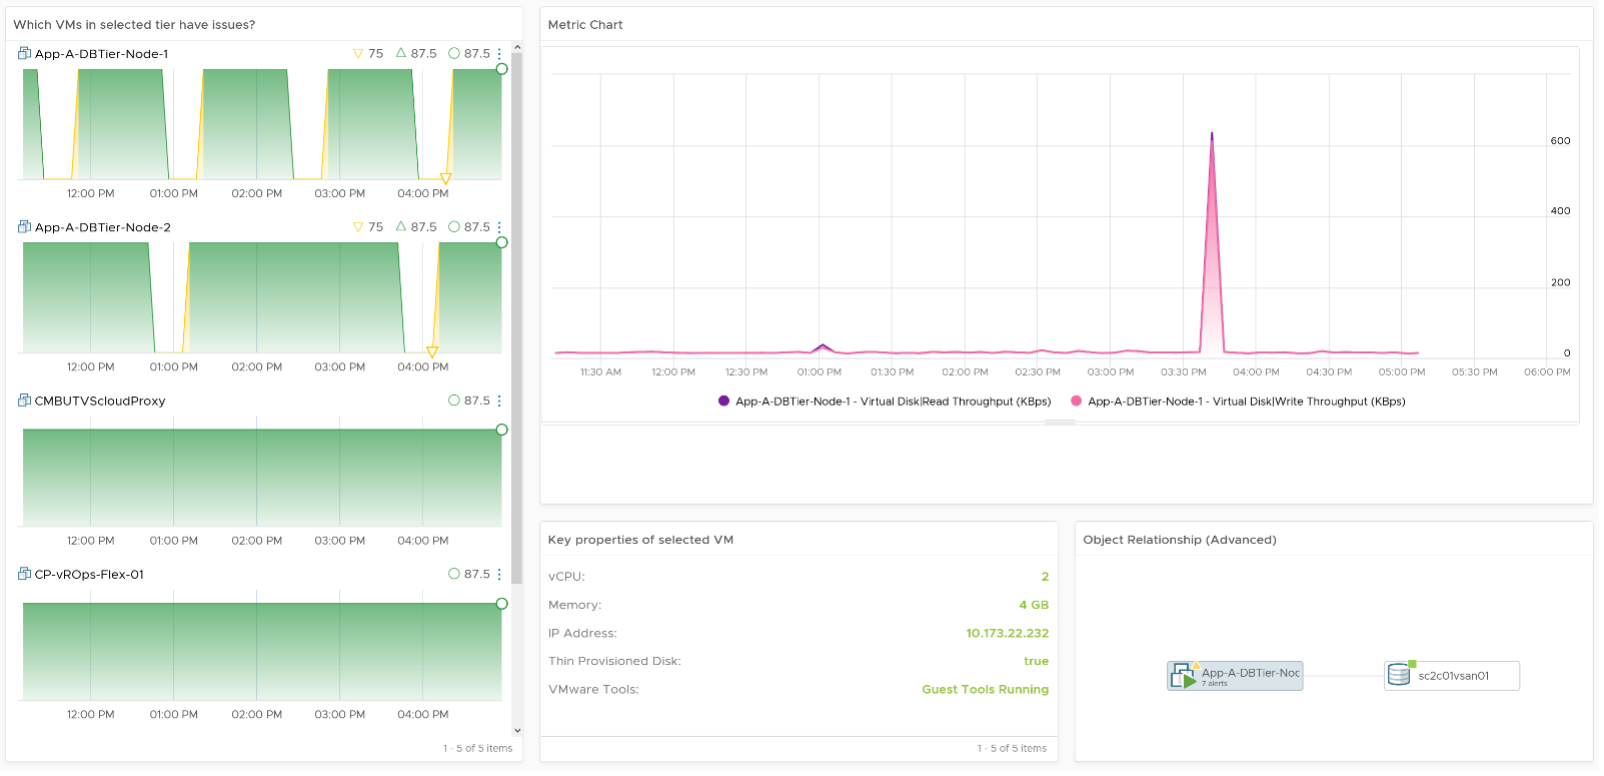This screenshot has width=1604, height=776.
Task: Click the green maximum triangle icon for App-A-DBTier-Node-2
Action: coord(401,227)
